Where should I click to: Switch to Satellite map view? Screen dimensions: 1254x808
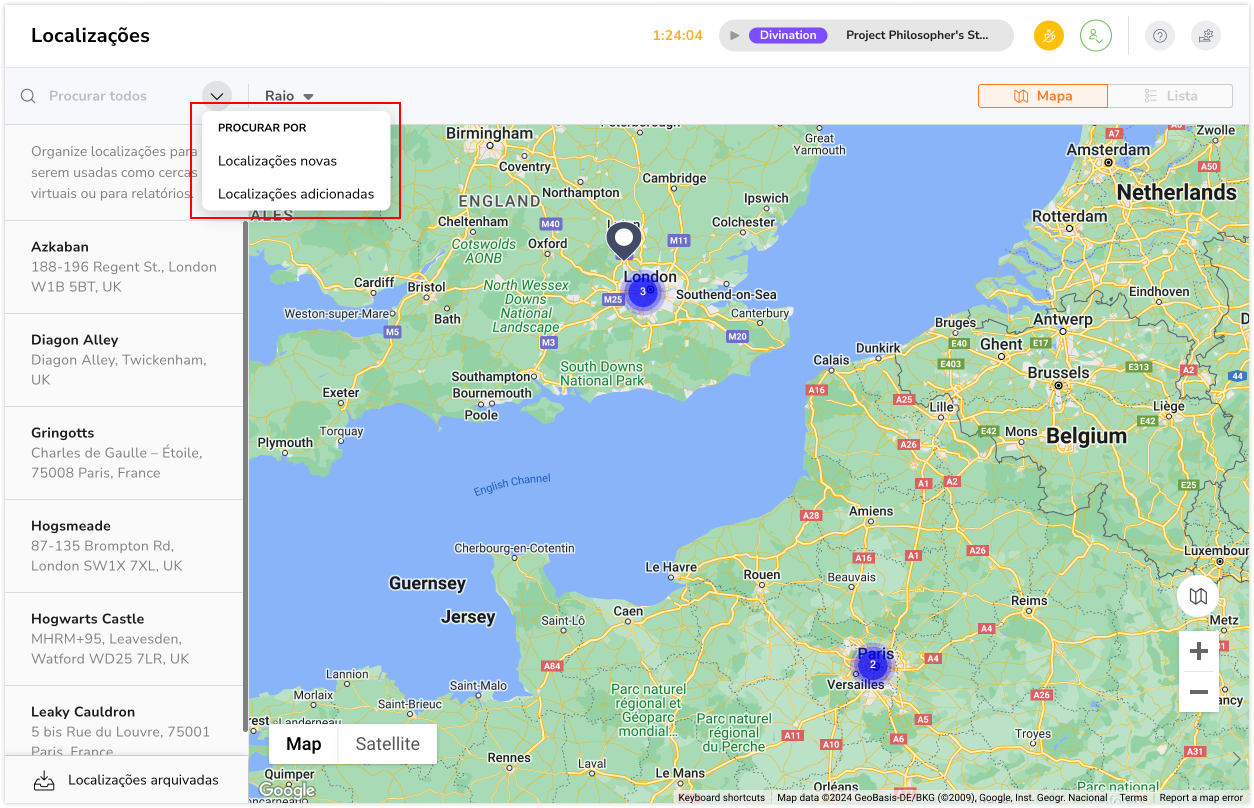click(388, 744)
